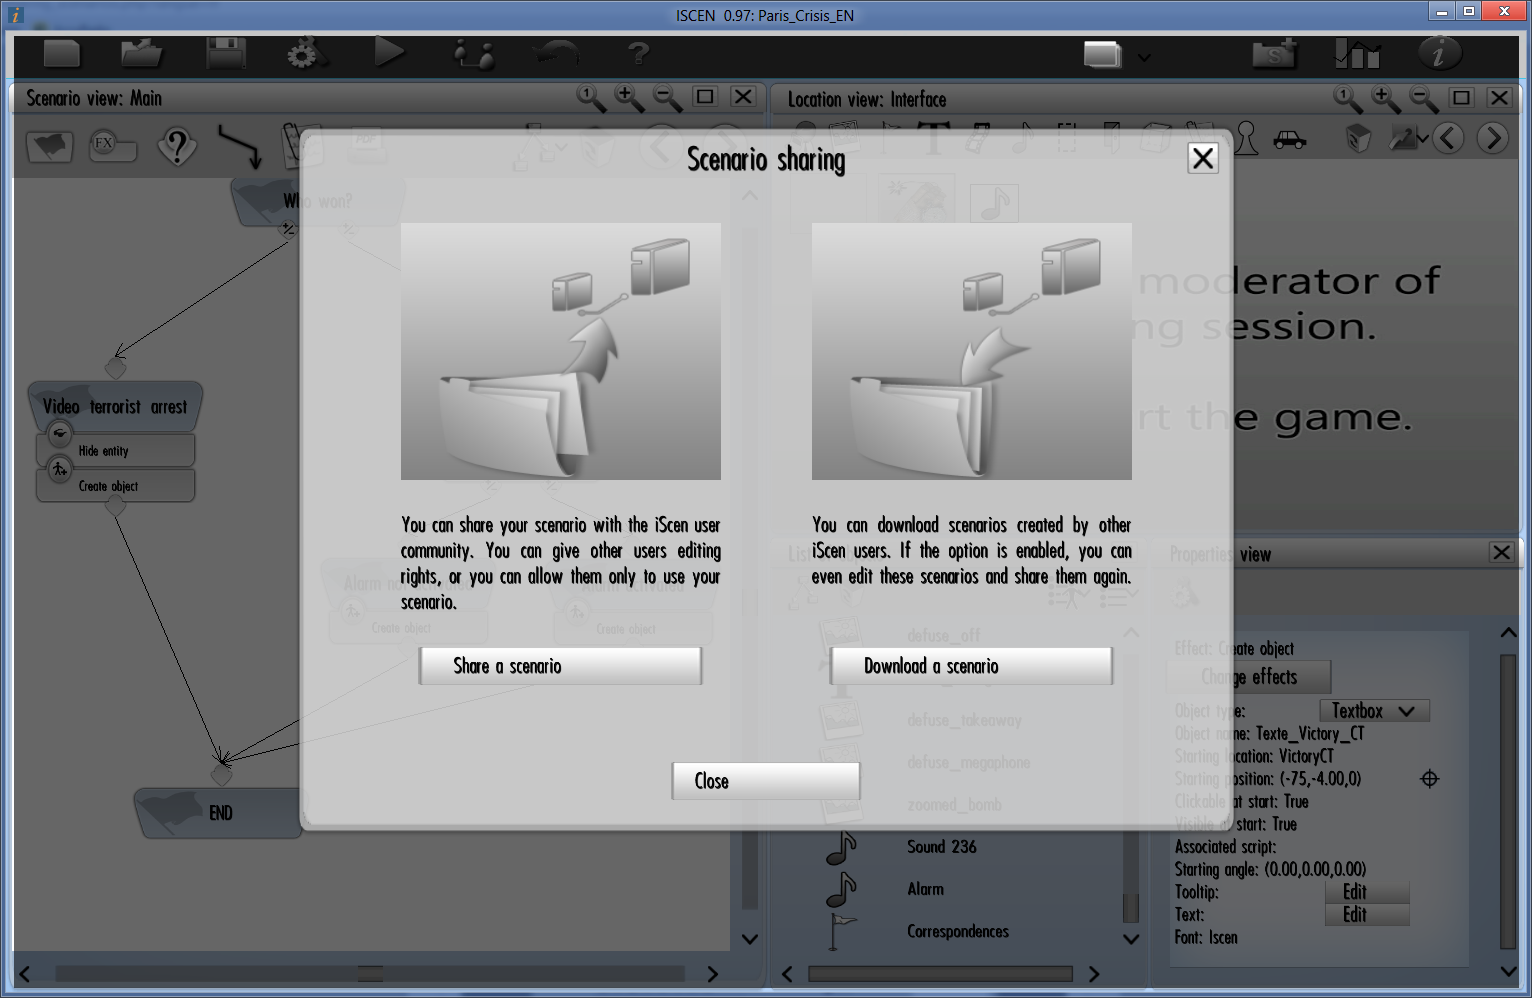Expand the window layout dropdown arrow
This screenshot has width=1532, height=998.
coord(1144,58)
